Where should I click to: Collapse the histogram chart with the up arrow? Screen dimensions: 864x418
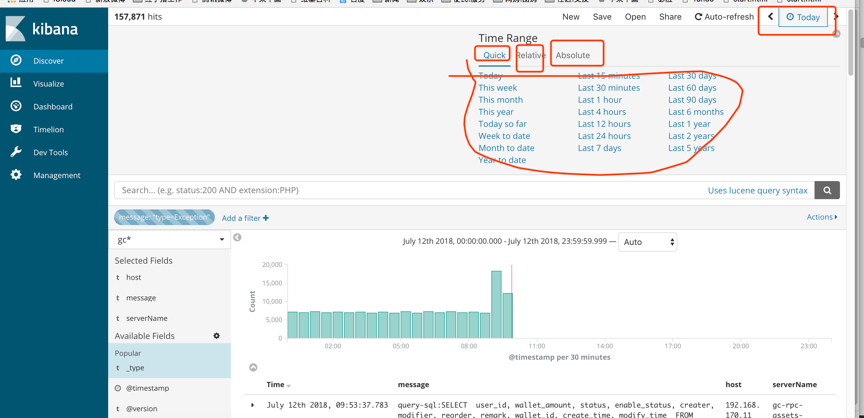253,367
